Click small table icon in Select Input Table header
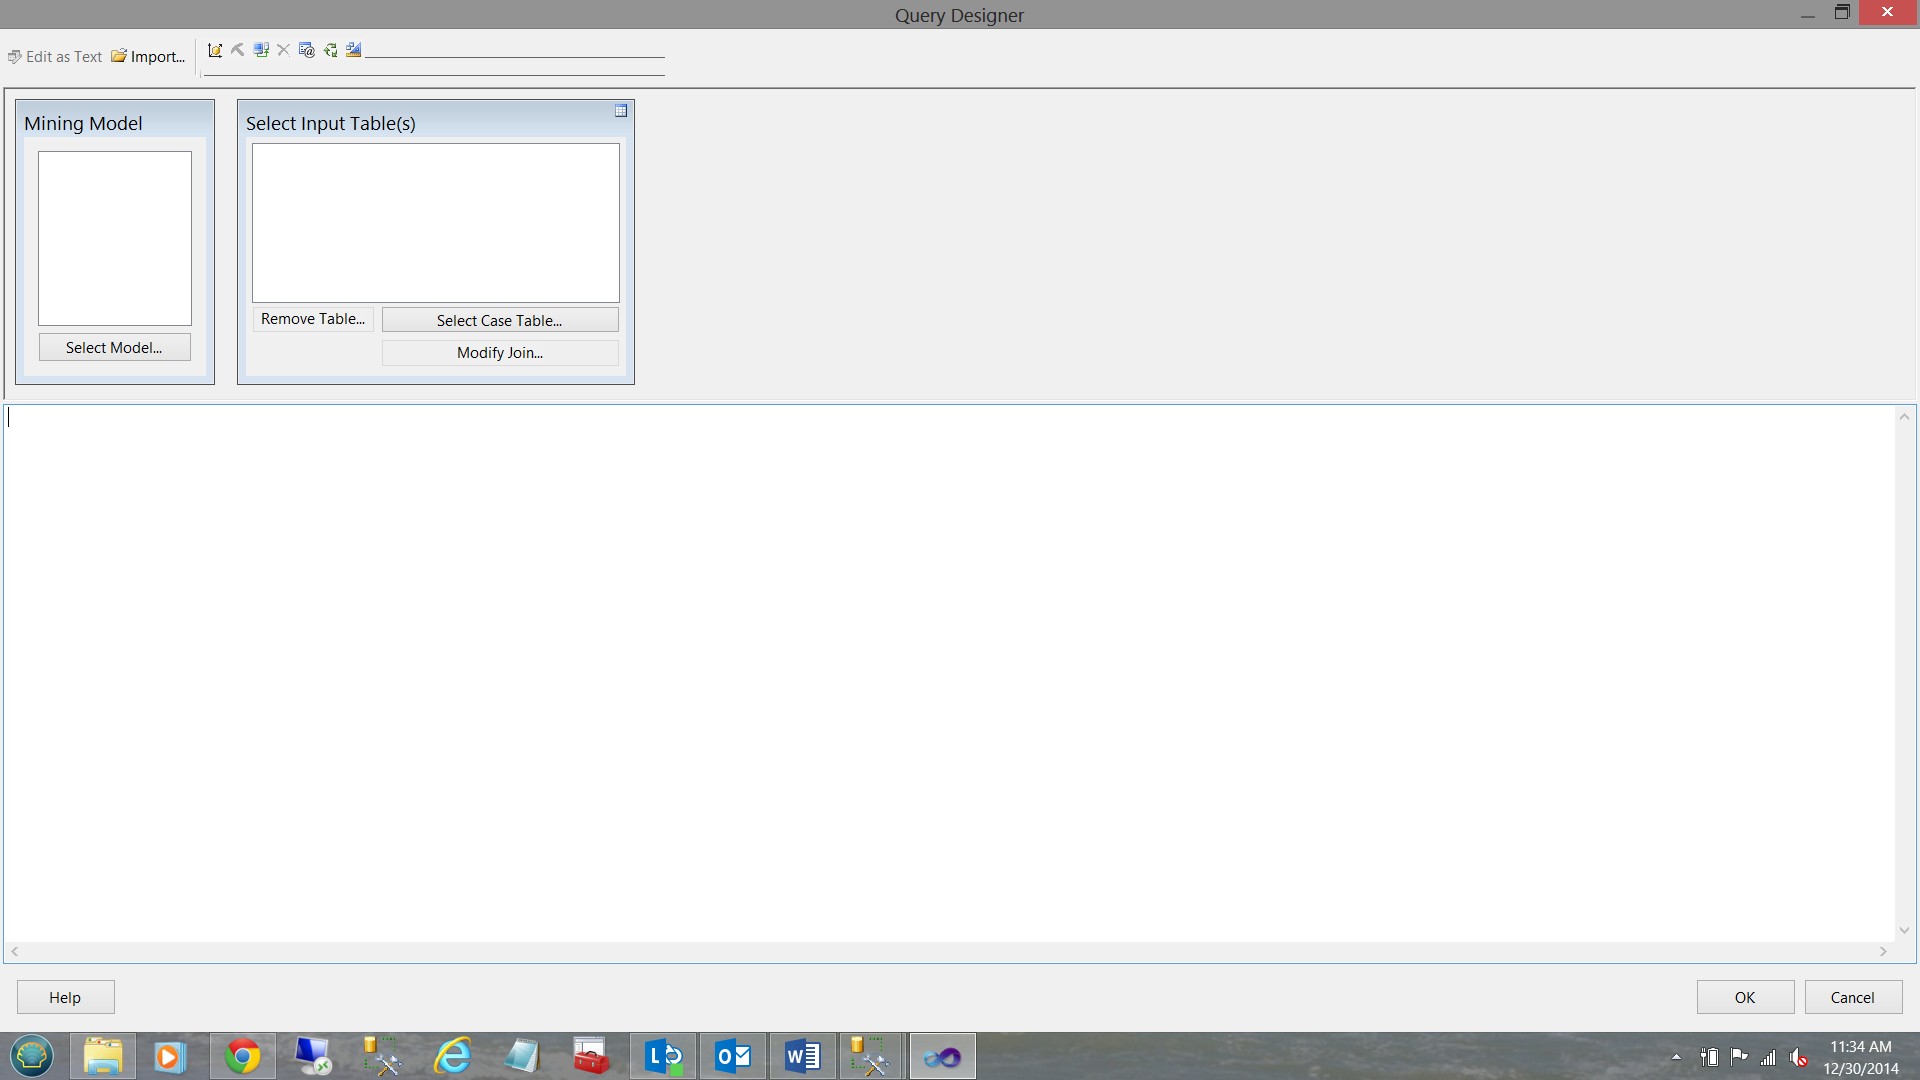 (621, 111)
